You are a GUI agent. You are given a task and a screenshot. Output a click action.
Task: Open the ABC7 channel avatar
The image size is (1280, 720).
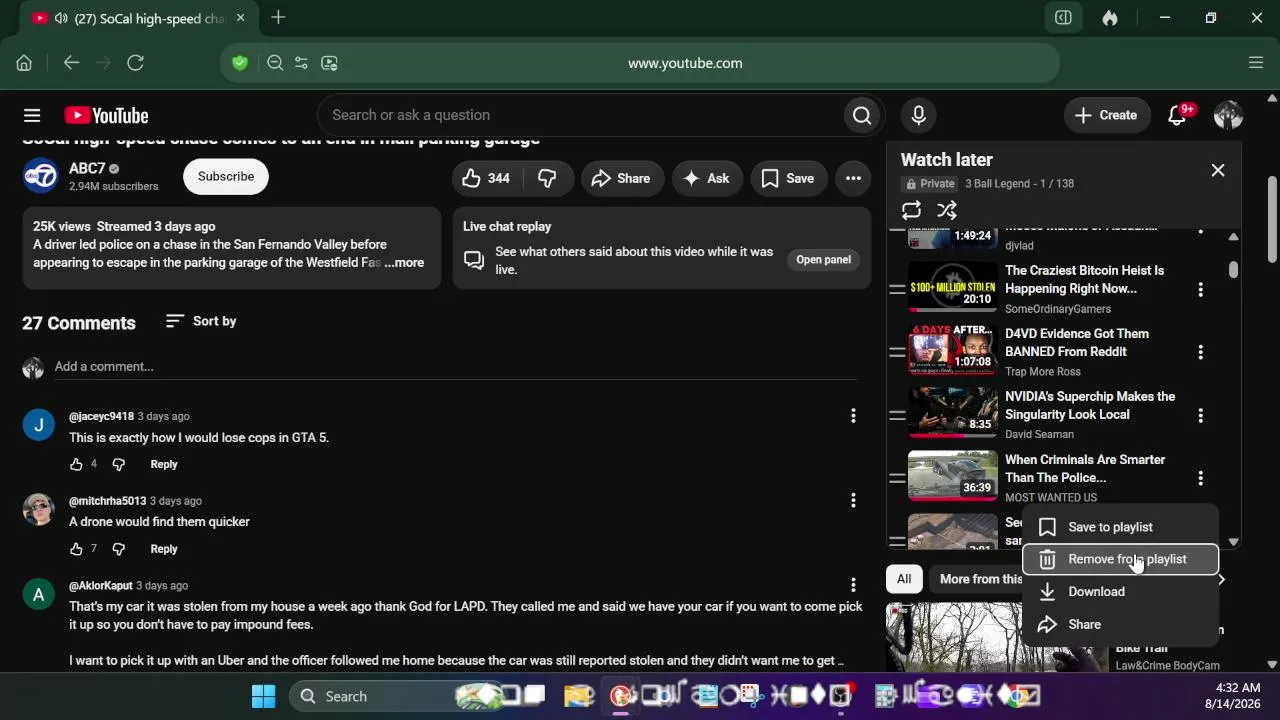41,176
